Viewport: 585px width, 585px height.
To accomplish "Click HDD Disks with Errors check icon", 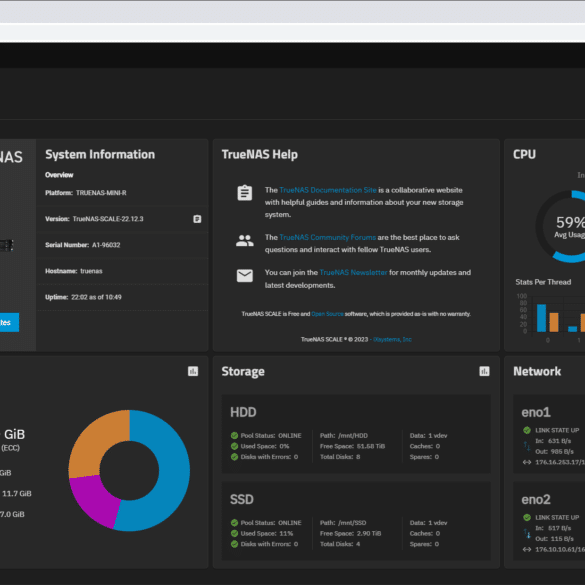I will 234,457.
